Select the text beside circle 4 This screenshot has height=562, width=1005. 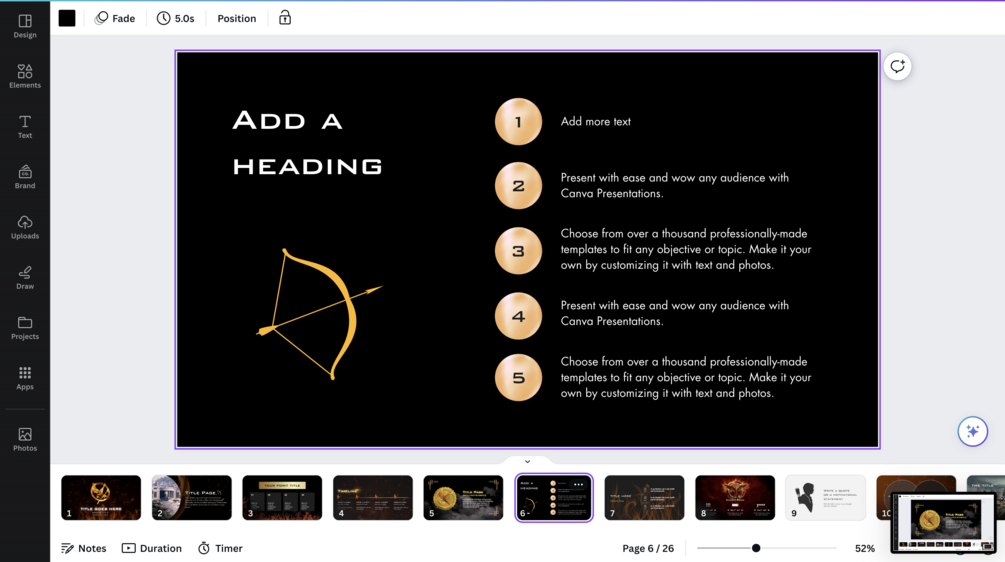tap(675, 313)
